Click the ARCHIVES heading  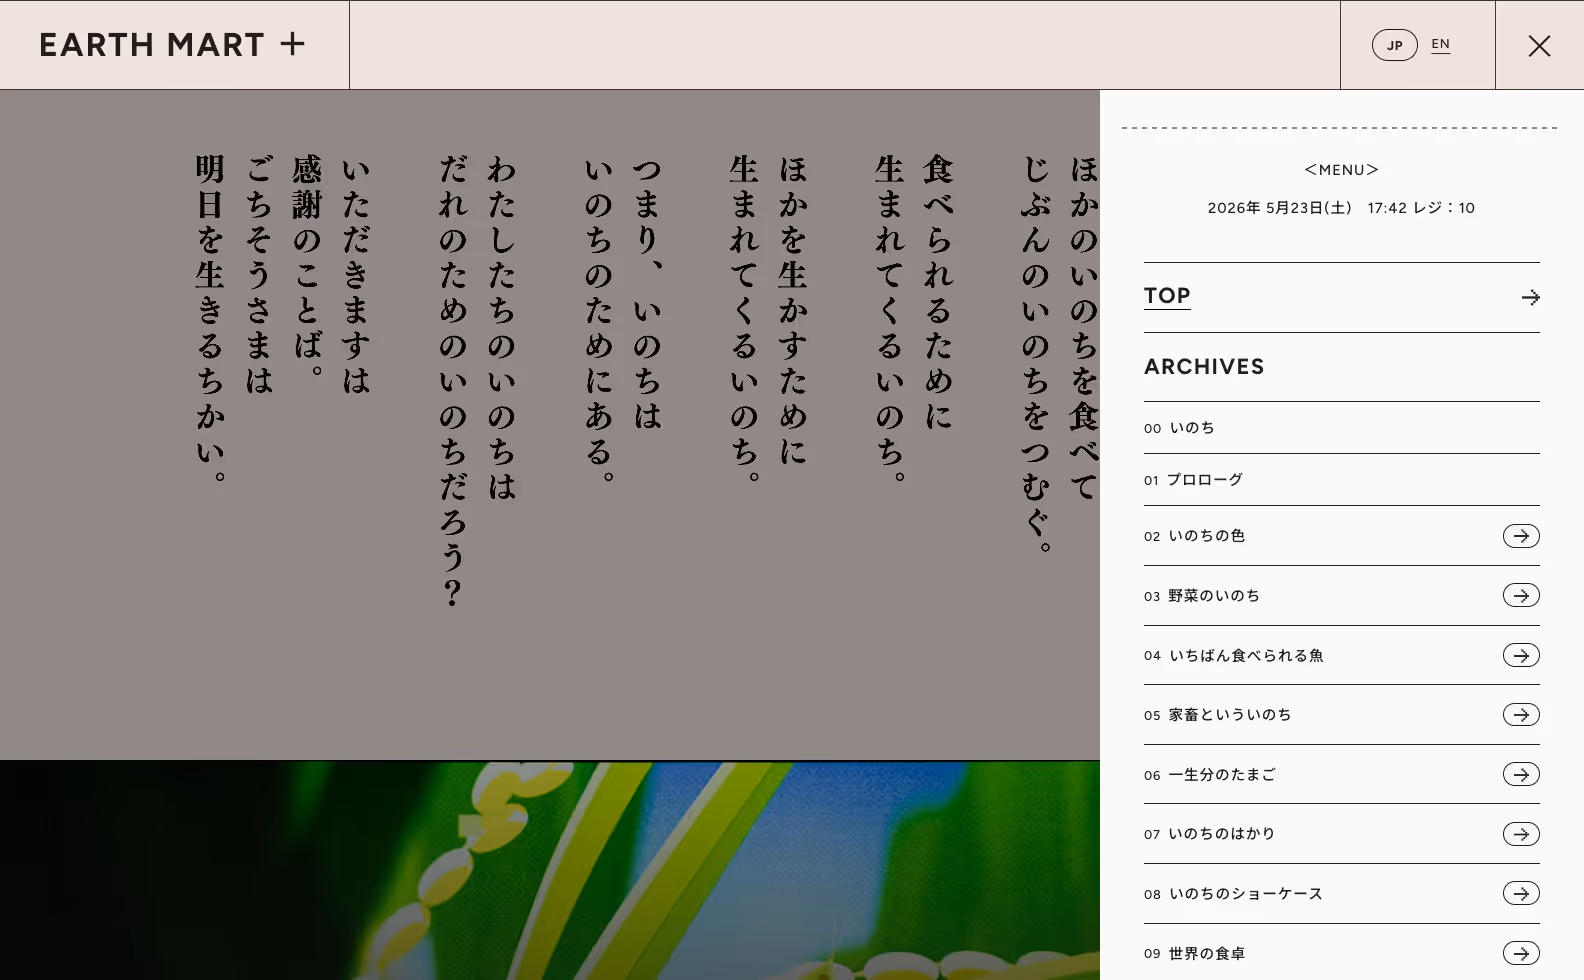point(1204,367)
